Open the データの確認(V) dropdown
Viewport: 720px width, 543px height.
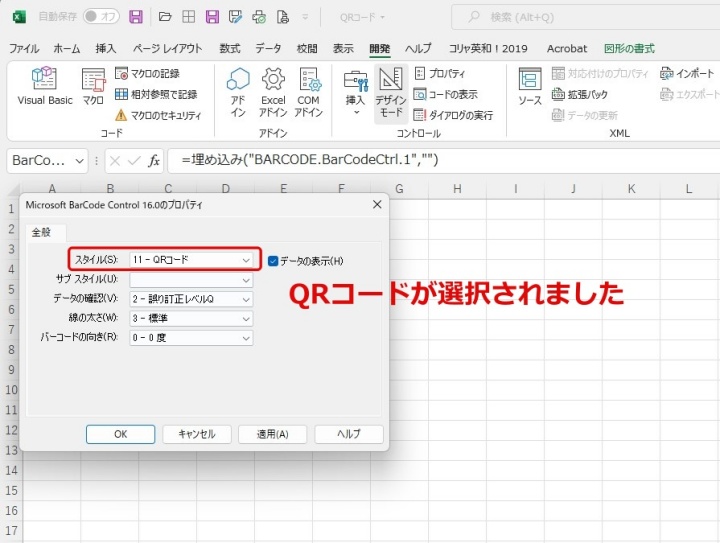coord(191,299)
